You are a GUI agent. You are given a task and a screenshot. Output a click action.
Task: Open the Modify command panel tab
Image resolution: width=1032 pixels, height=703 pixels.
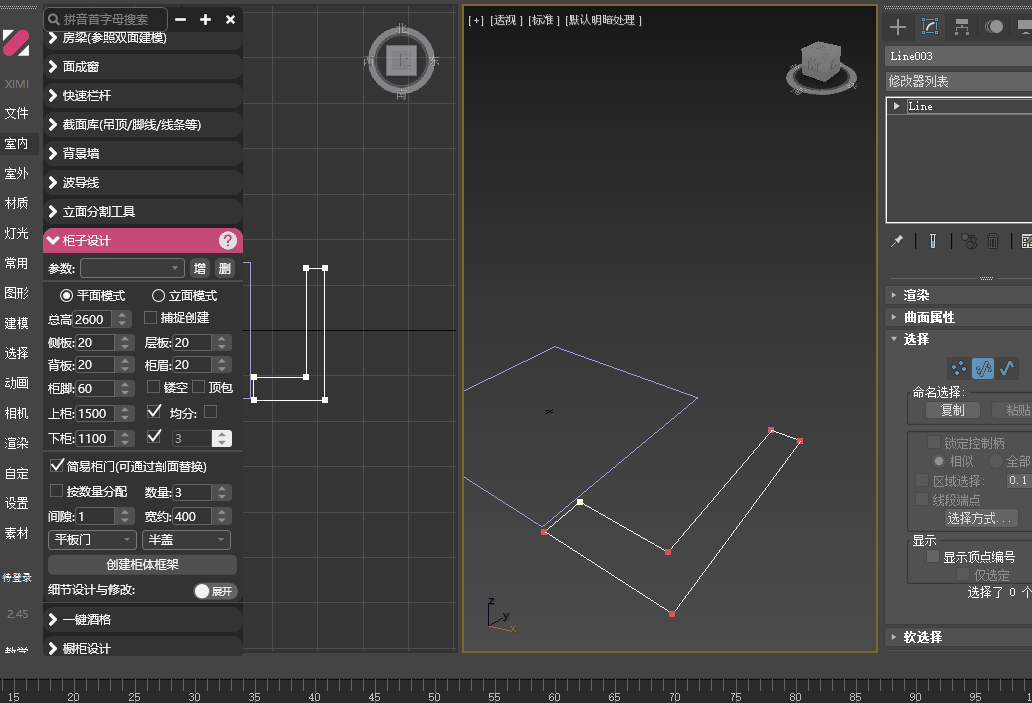929,27
